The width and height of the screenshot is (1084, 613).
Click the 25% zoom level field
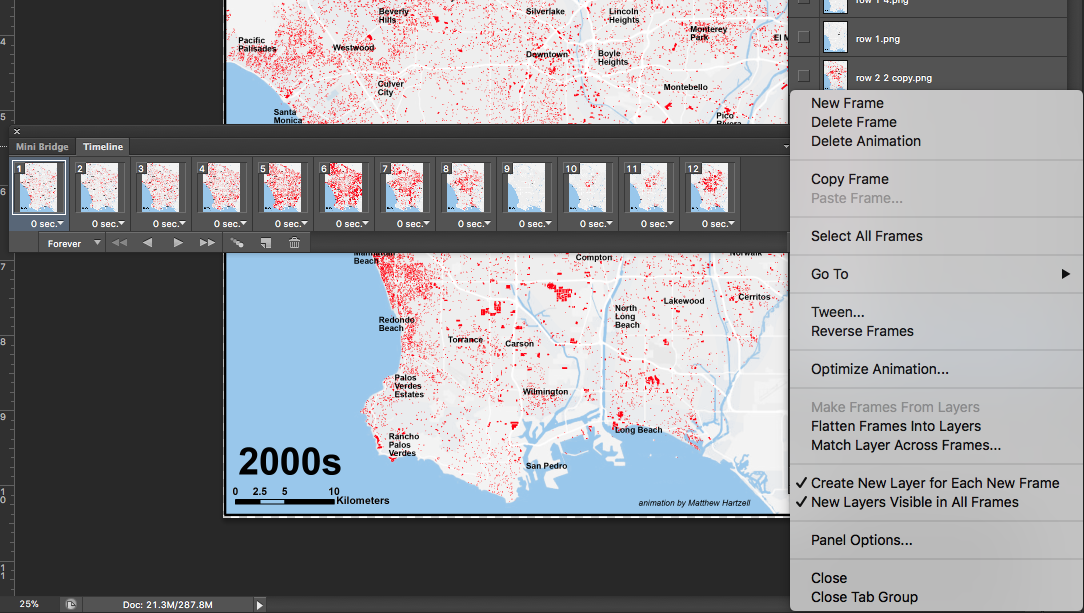tap(29, 604)
